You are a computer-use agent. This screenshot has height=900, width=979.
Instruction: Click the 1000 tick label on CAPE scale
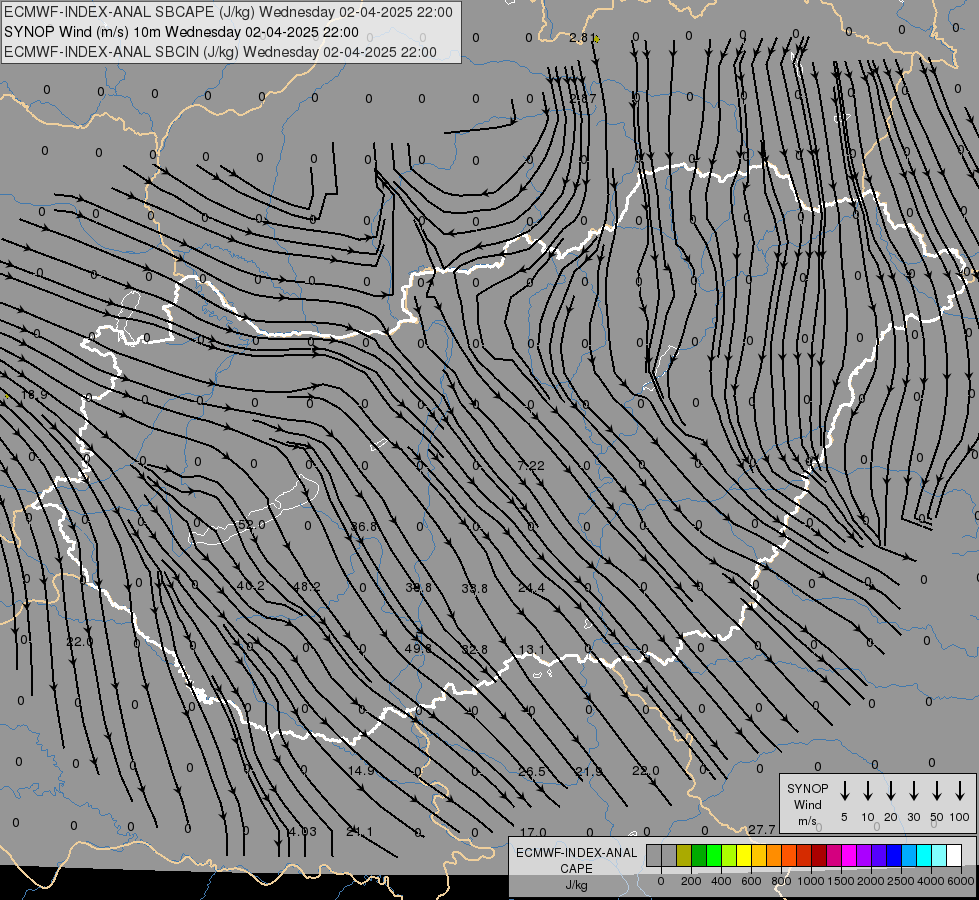[810, 881]
